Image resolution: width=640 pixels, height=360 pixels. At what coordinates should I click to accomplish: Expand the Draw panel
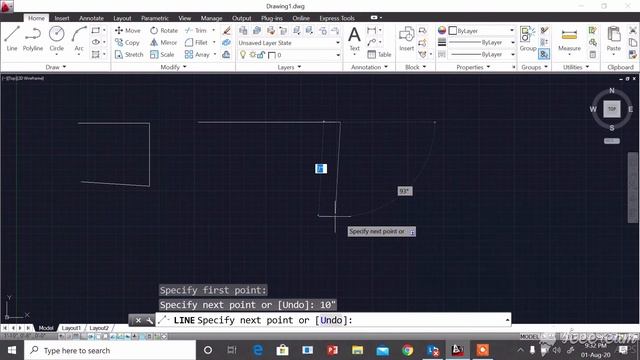pyautogui.click(x=56, y=67)
